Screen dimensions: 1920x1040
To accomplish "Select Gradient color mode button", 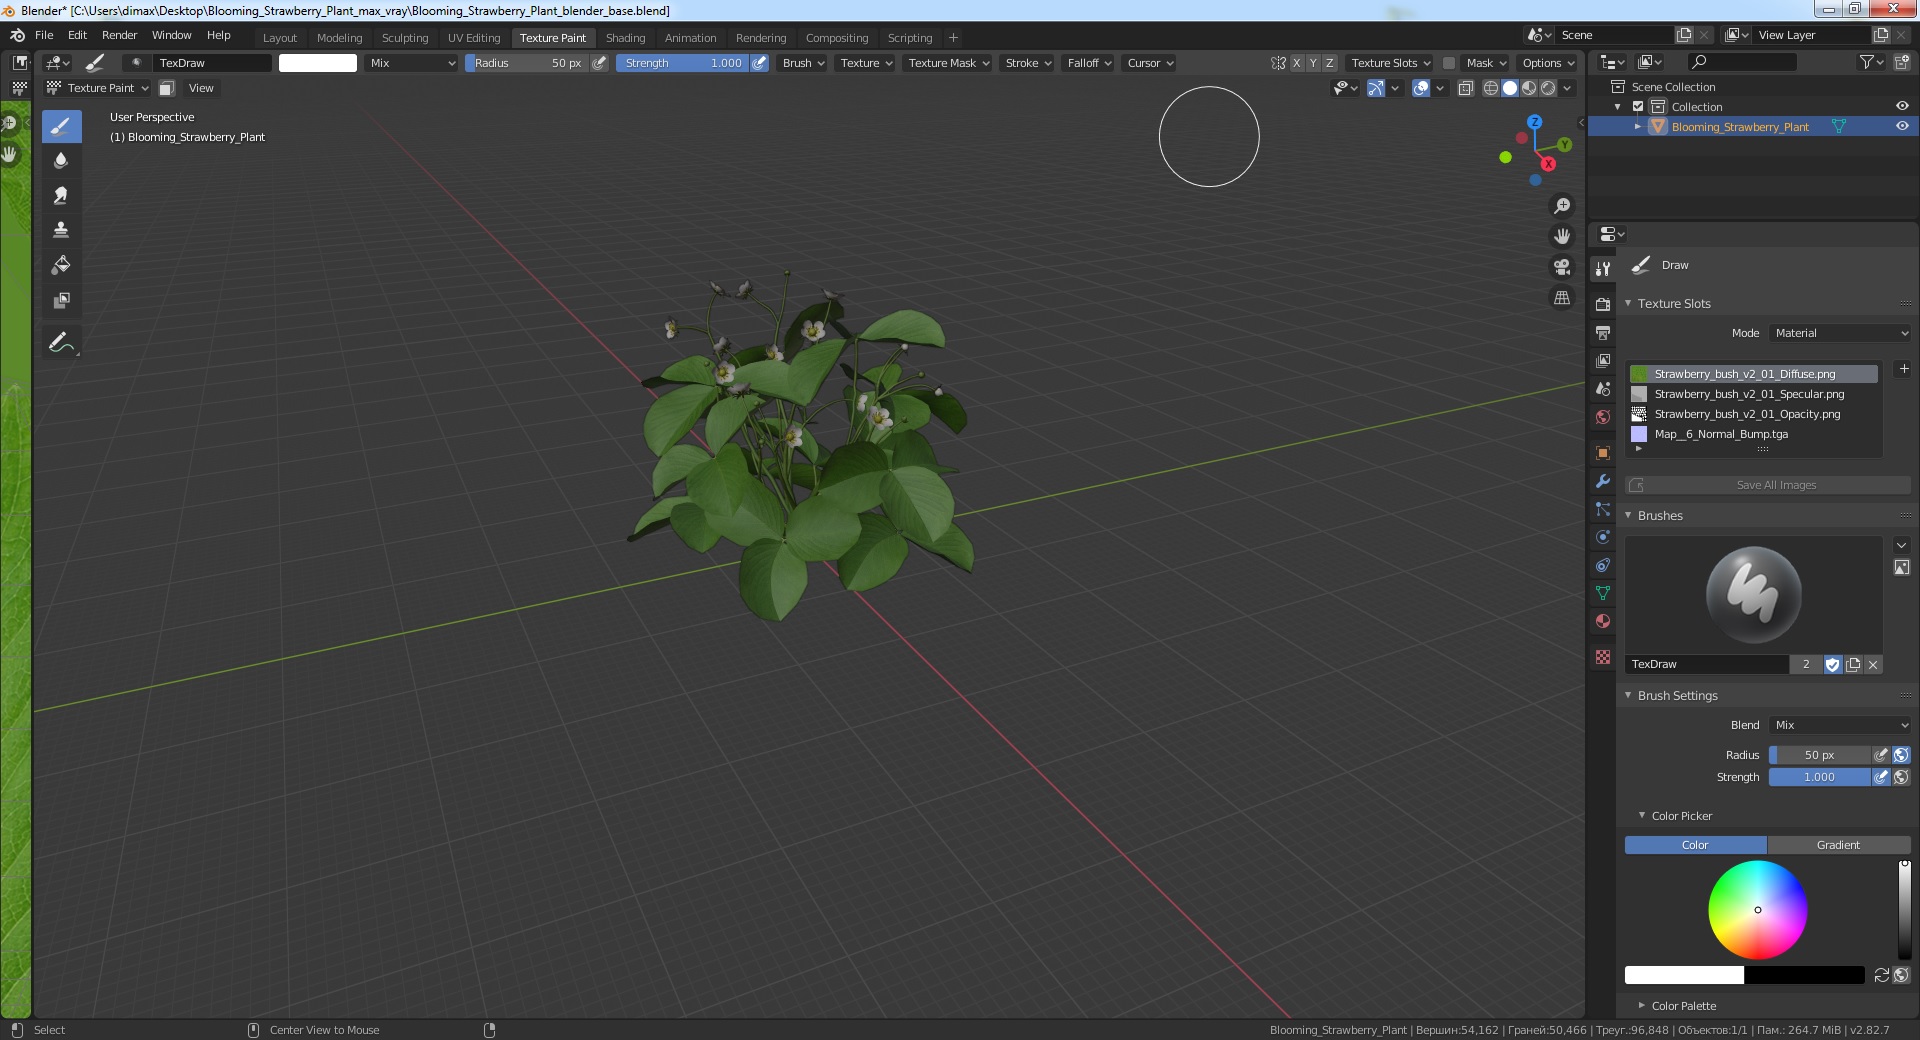I will click(x=1839, y=845).
